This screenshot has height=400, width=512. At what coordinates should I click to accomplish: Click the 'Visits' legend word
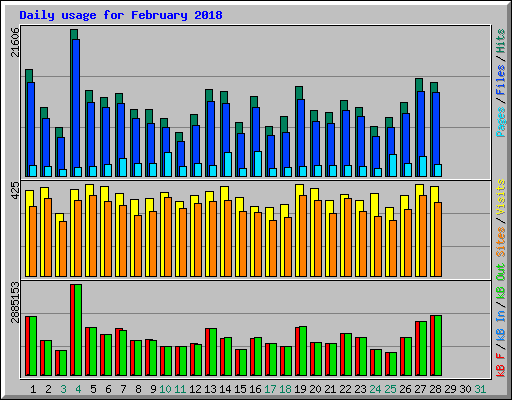[501, 197]
